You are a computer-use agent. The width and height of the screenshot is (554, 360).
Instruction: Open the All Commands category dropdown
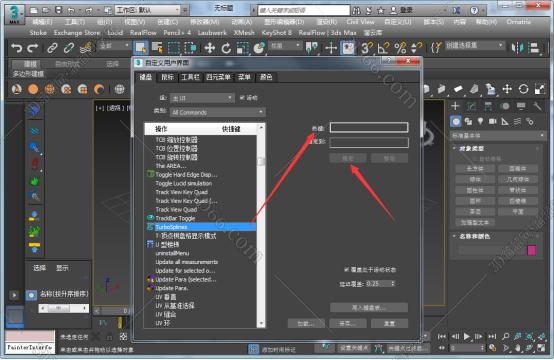(218, 112)
